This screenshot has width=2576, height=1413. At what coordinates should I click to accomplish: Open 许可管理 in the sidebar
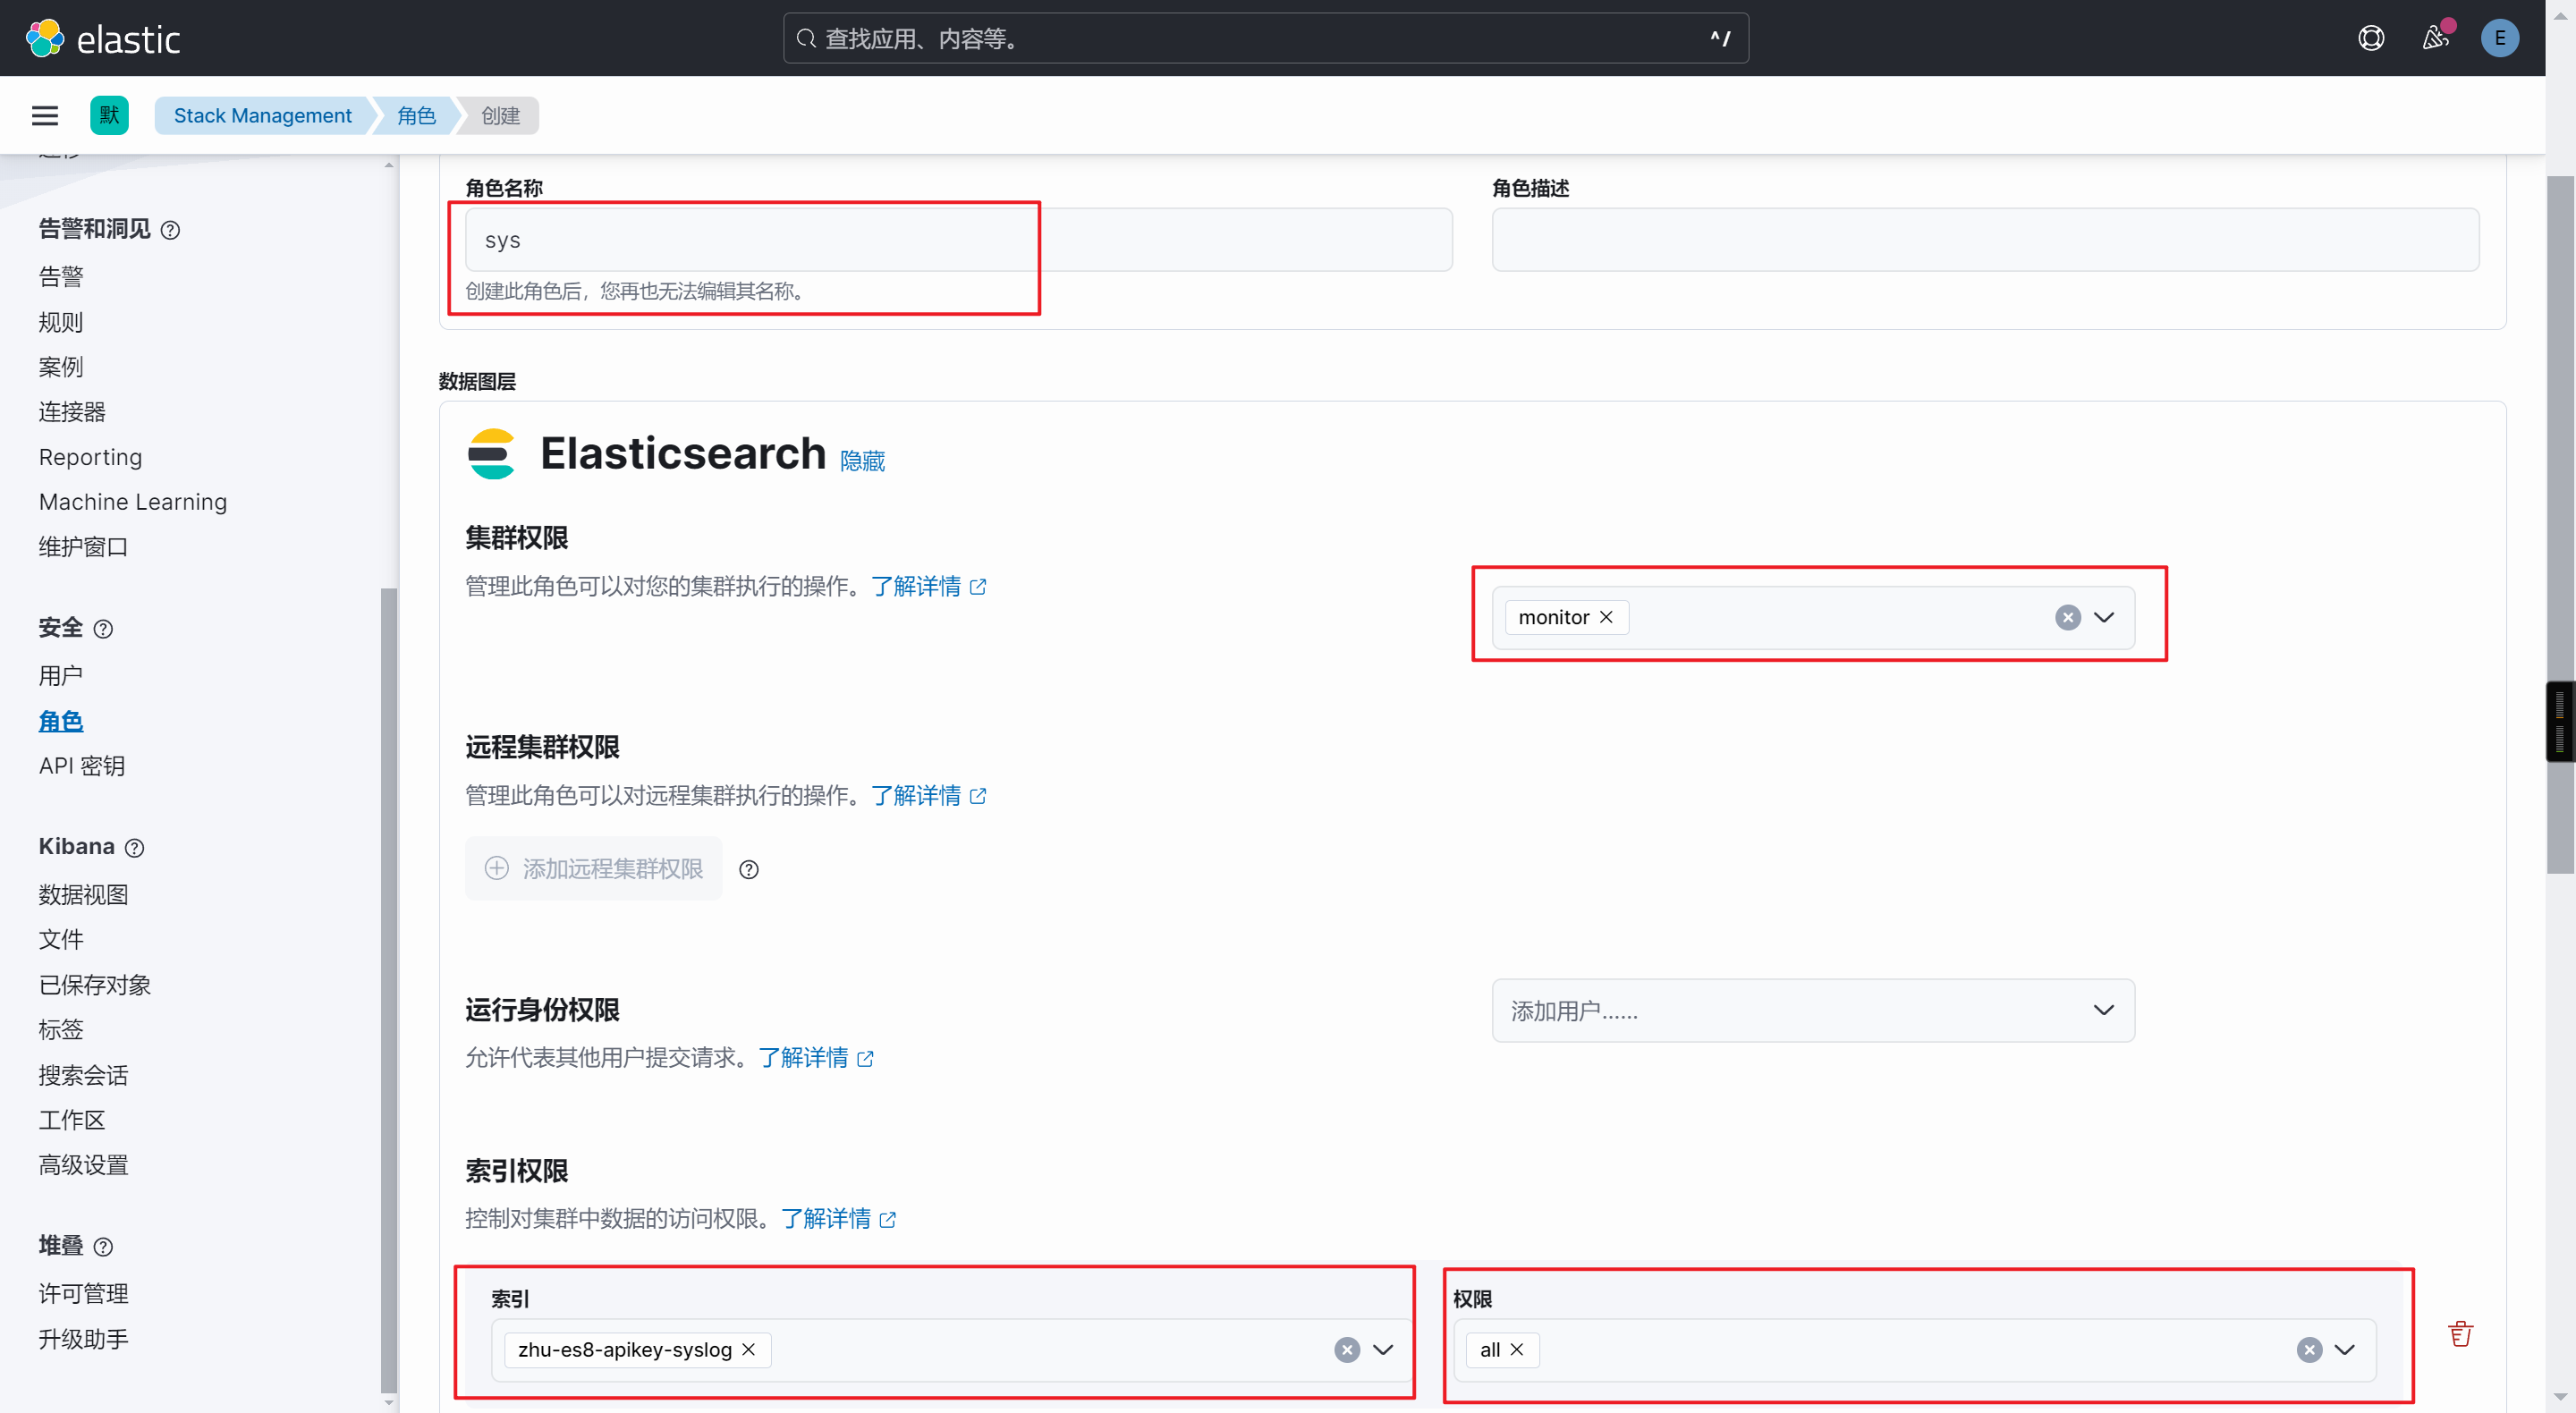[83, 1294]
